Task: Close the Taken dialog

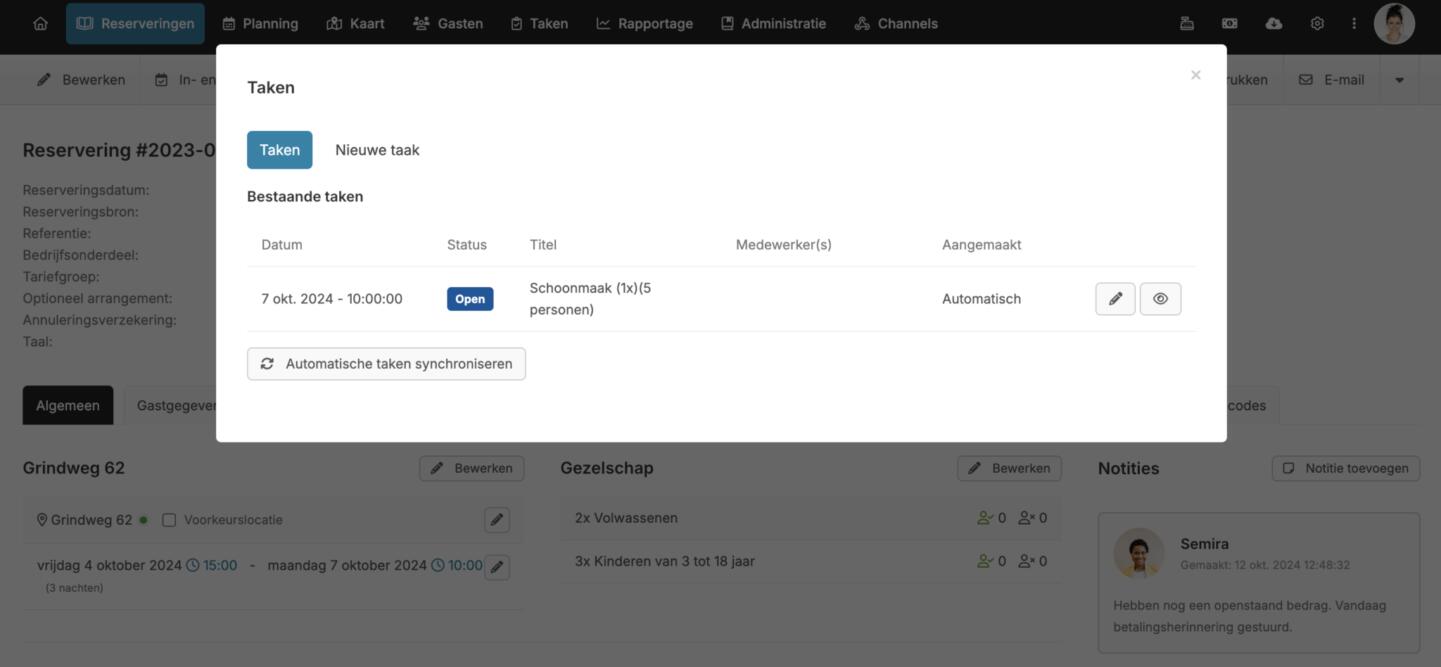Action: click(x=1195, y=75)
